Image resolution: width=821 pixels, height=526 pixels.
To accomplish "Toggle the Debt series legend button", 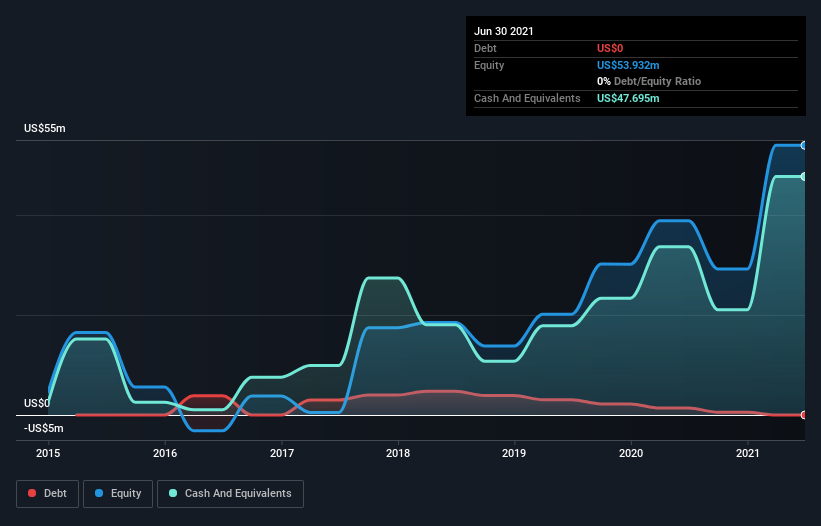I will 48,494.
